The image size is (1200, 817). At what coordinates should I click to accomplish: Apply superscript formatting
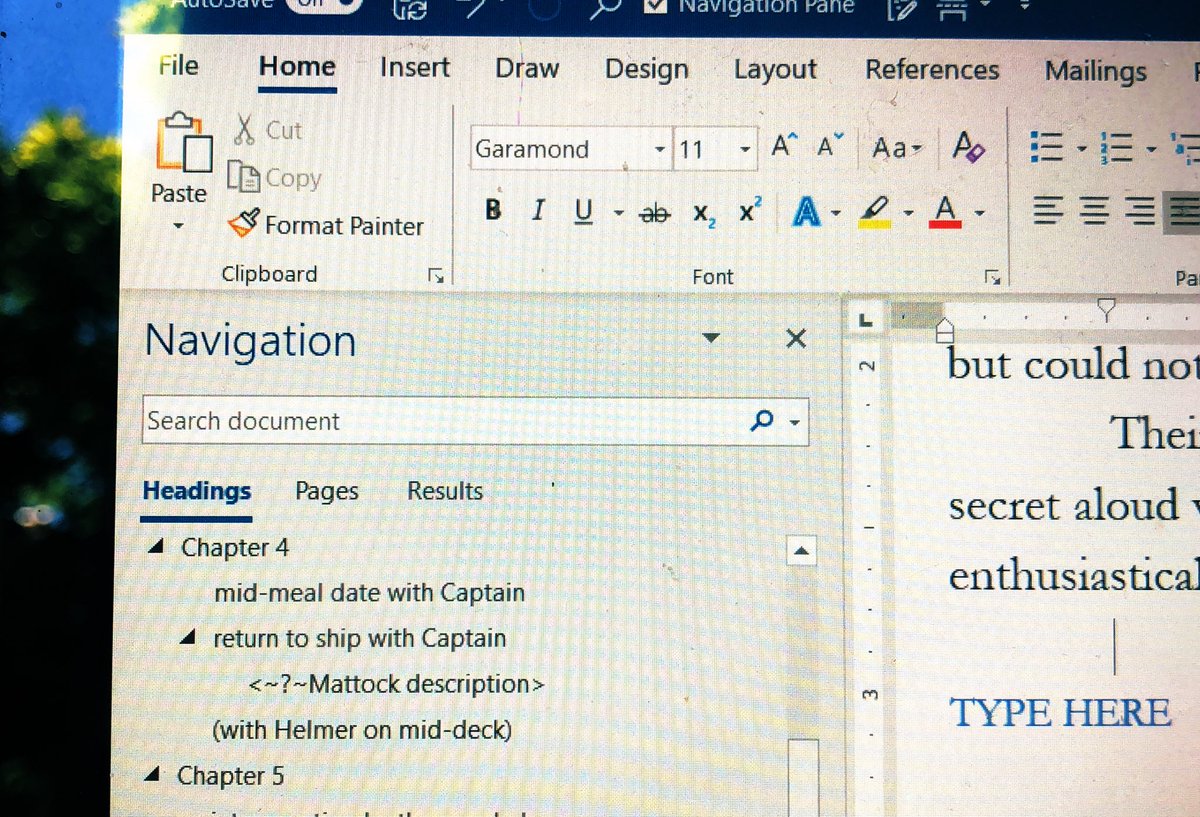click(752, 210)
